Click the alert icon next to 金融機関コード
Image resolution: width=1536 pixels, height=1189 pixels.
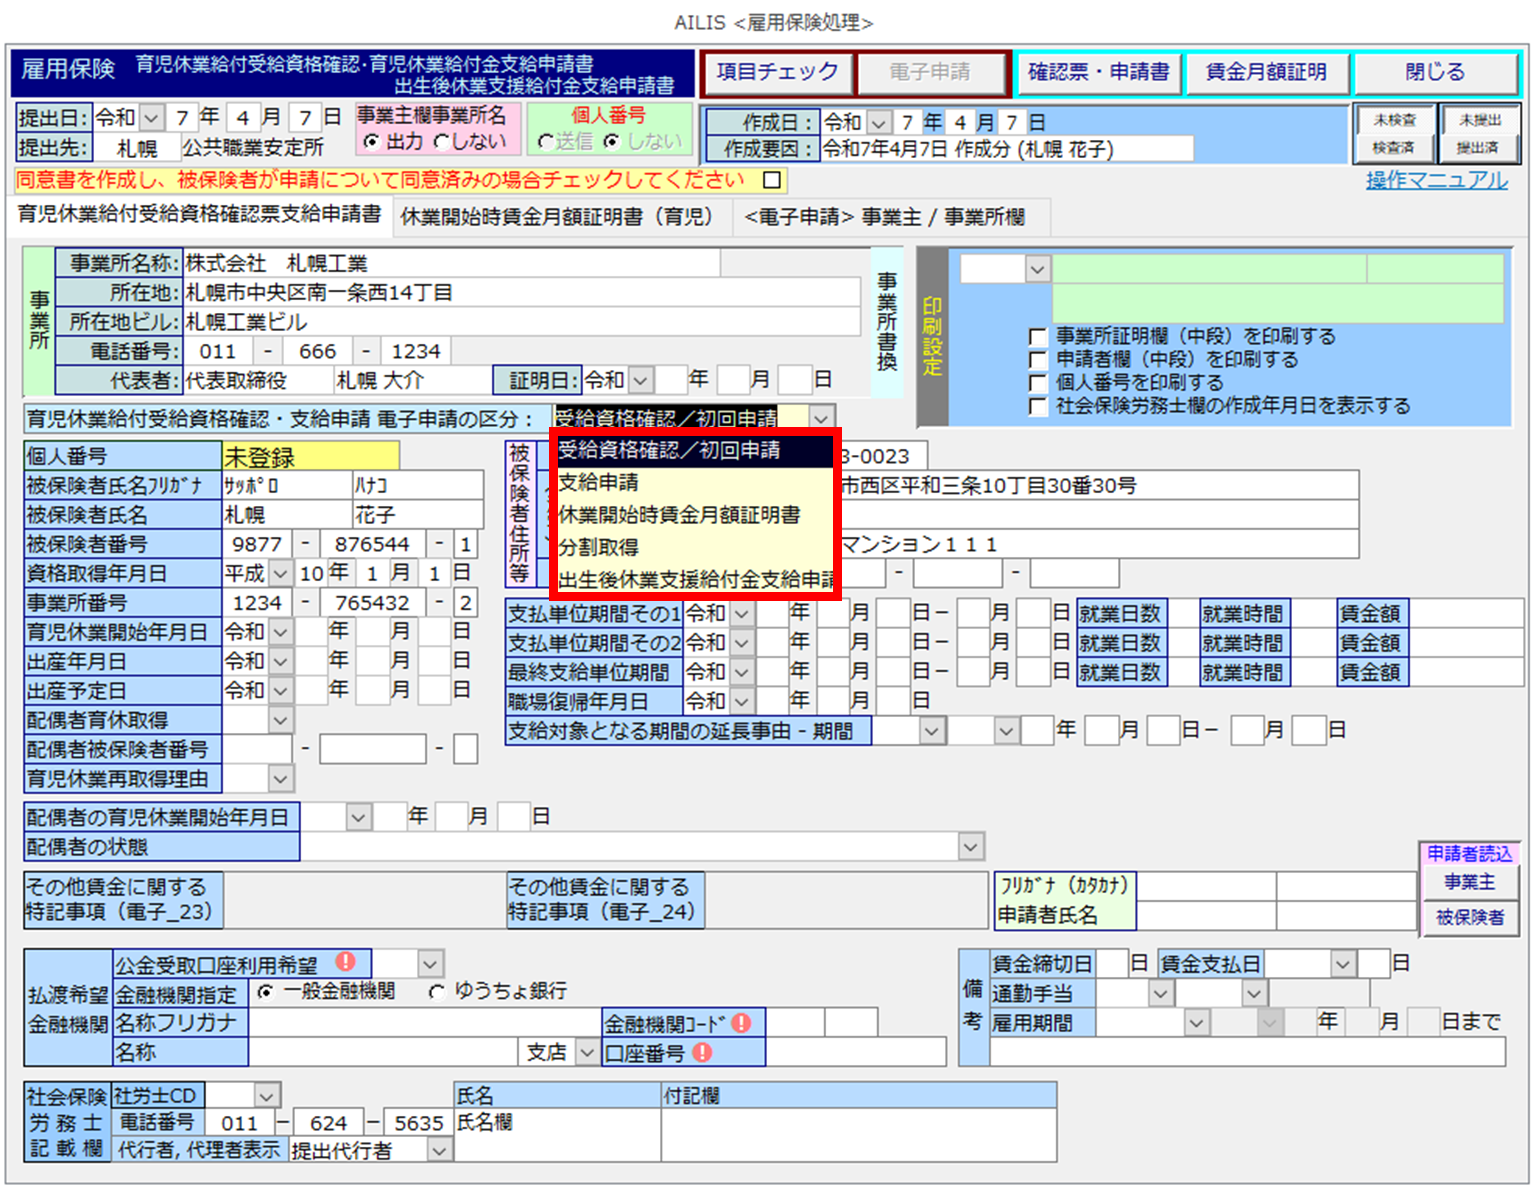pyautogui.click(x=741, y=1023)
